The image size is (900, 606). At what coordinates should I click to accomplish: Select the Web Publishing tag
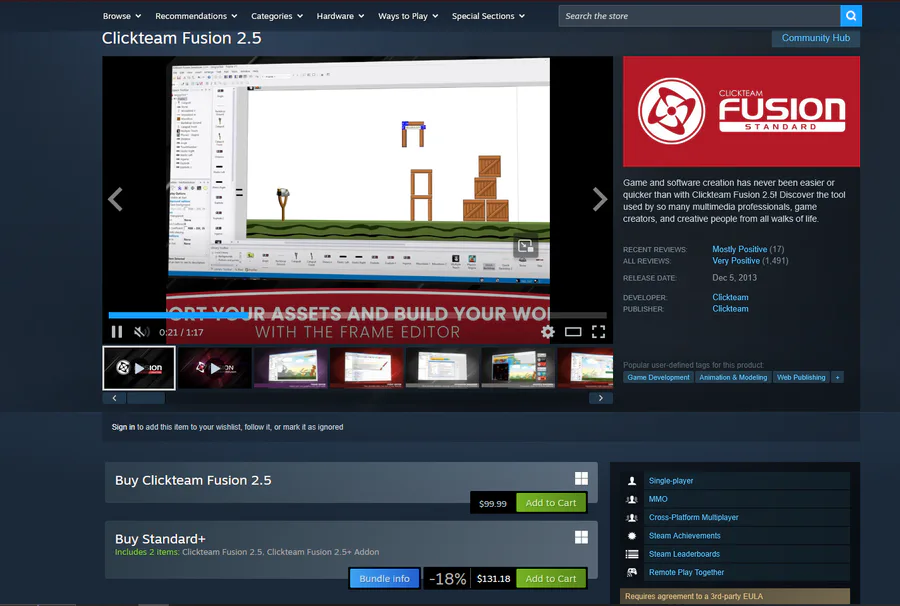(801, 378)
